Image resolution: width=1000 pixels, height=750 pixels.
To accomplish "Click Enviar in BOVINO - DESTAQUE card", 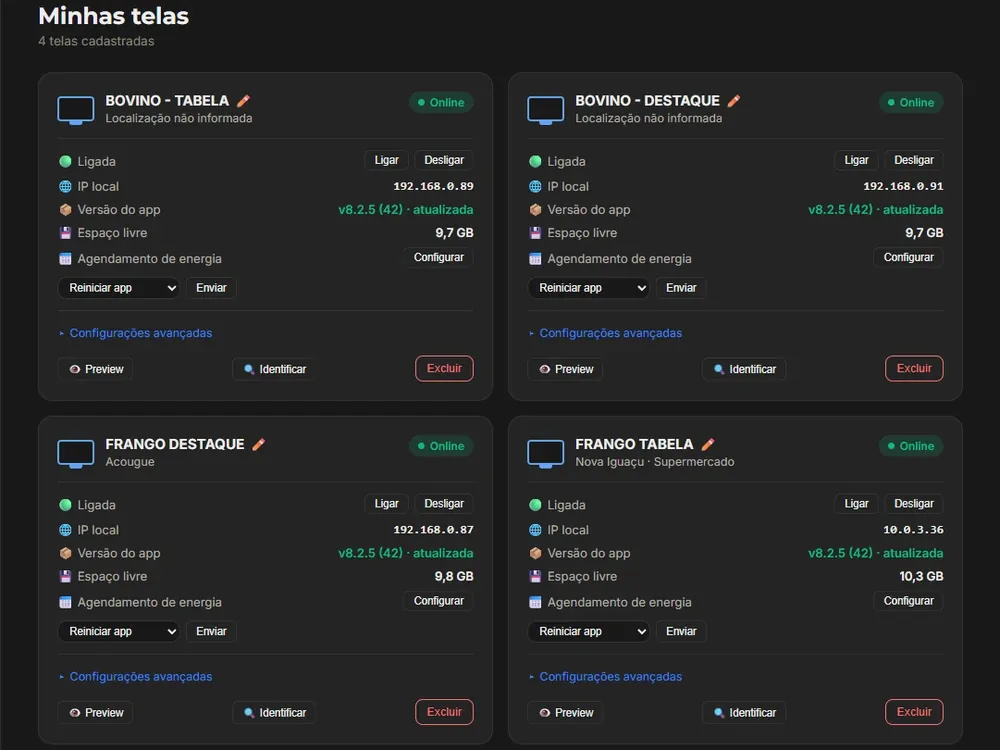I will pyautogui.click(x=681, y=288).
